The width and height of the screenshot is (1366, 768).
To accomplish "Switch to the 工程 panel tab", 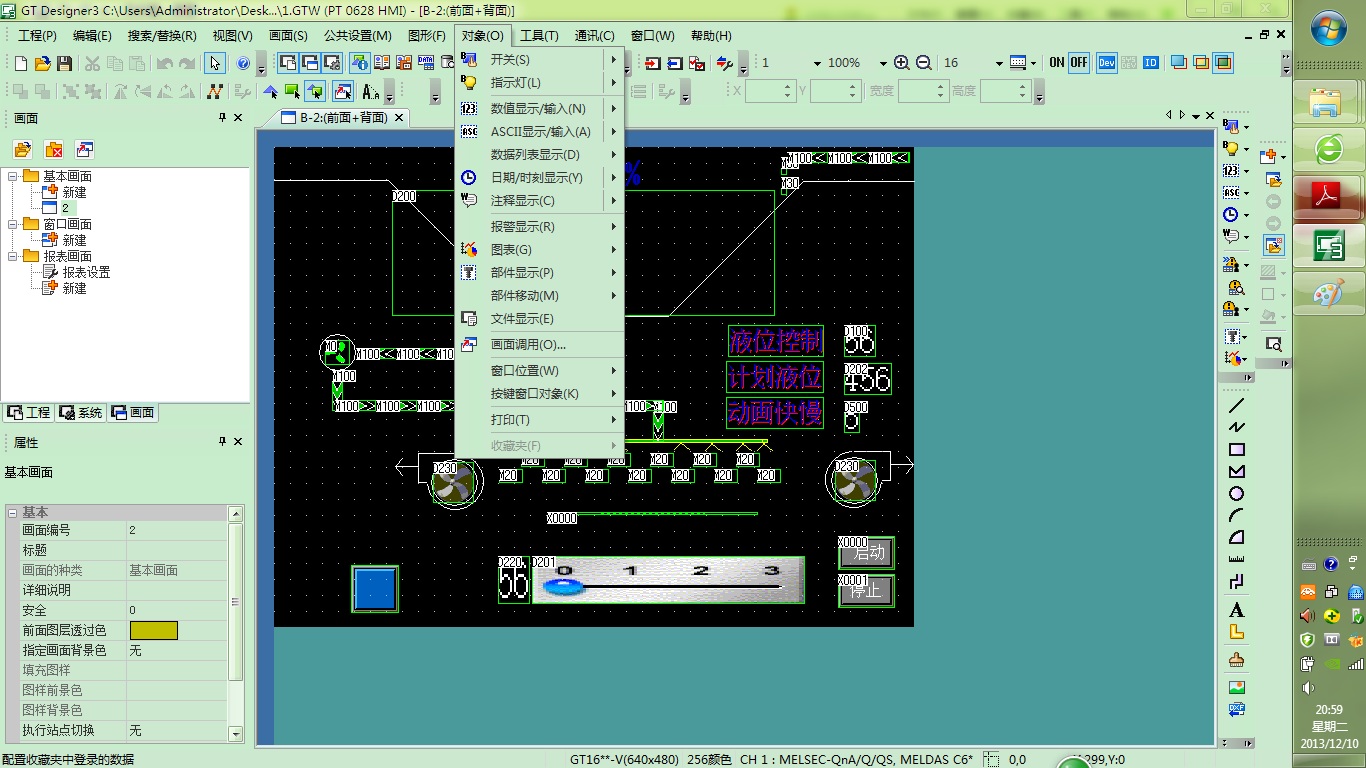I will click(x=29, y=412).
